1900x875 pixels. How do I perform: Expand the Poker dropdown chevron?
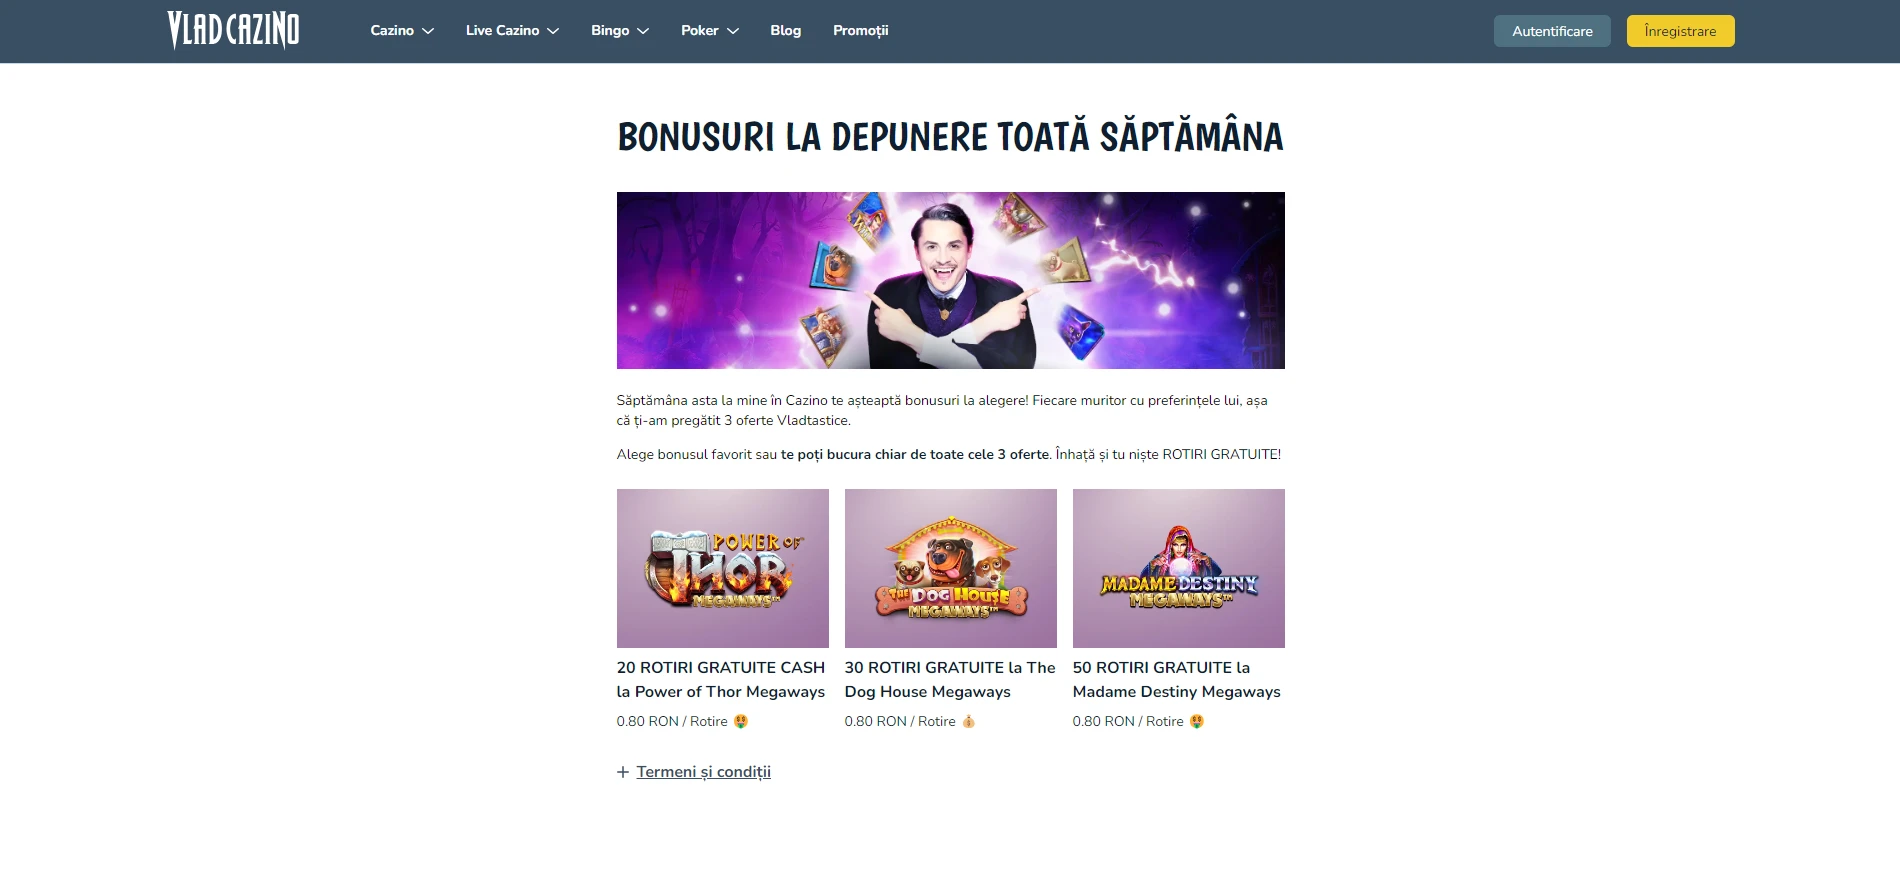pos(733,31)
